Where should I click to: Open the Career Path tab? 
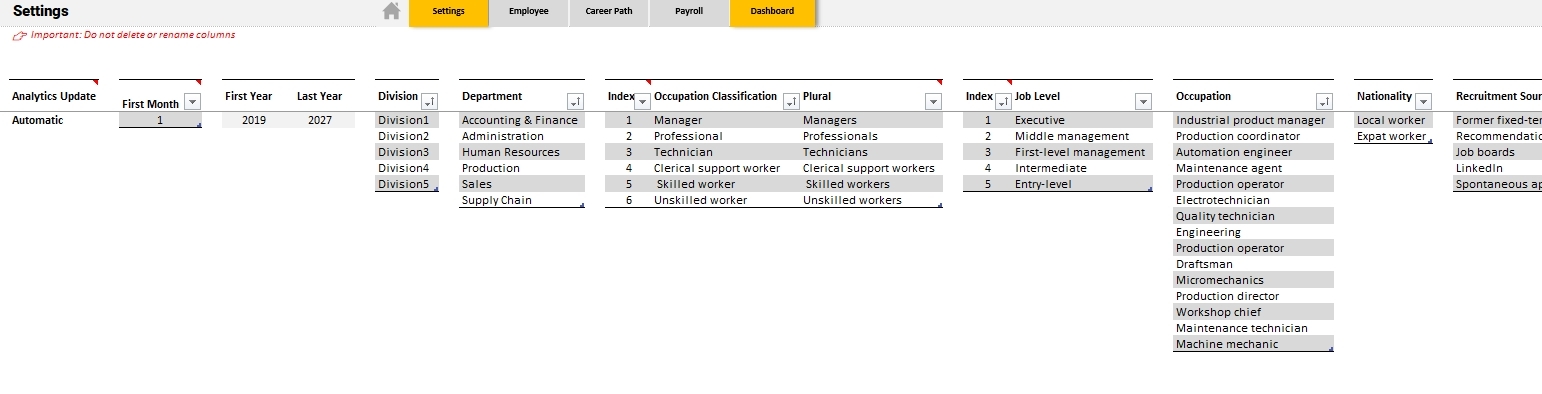click(609, 12)
